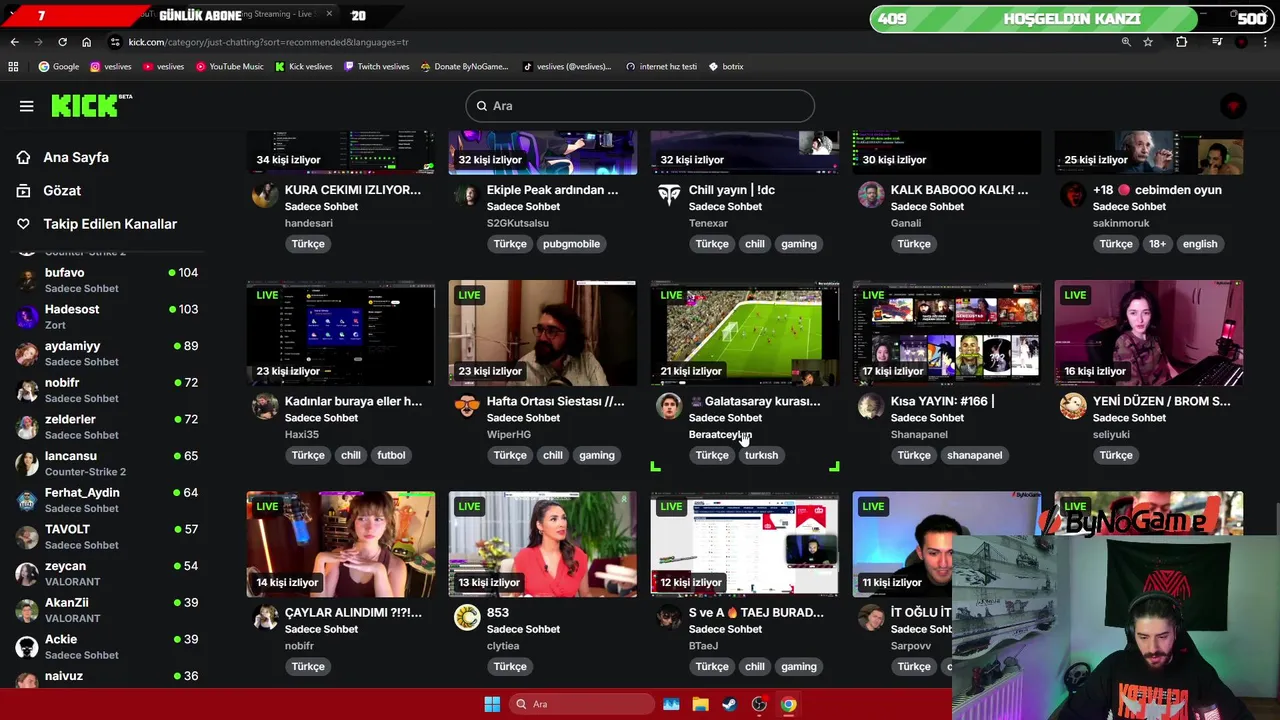Click the Windows taskbar Ara search box

[582, 704]
